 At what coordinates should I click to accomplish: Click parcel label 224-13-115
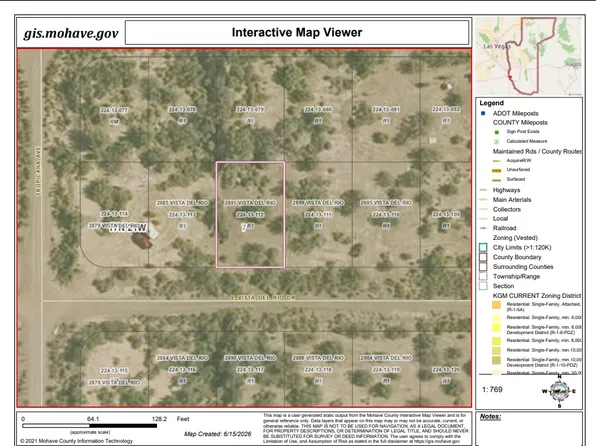tap(114, 371)
